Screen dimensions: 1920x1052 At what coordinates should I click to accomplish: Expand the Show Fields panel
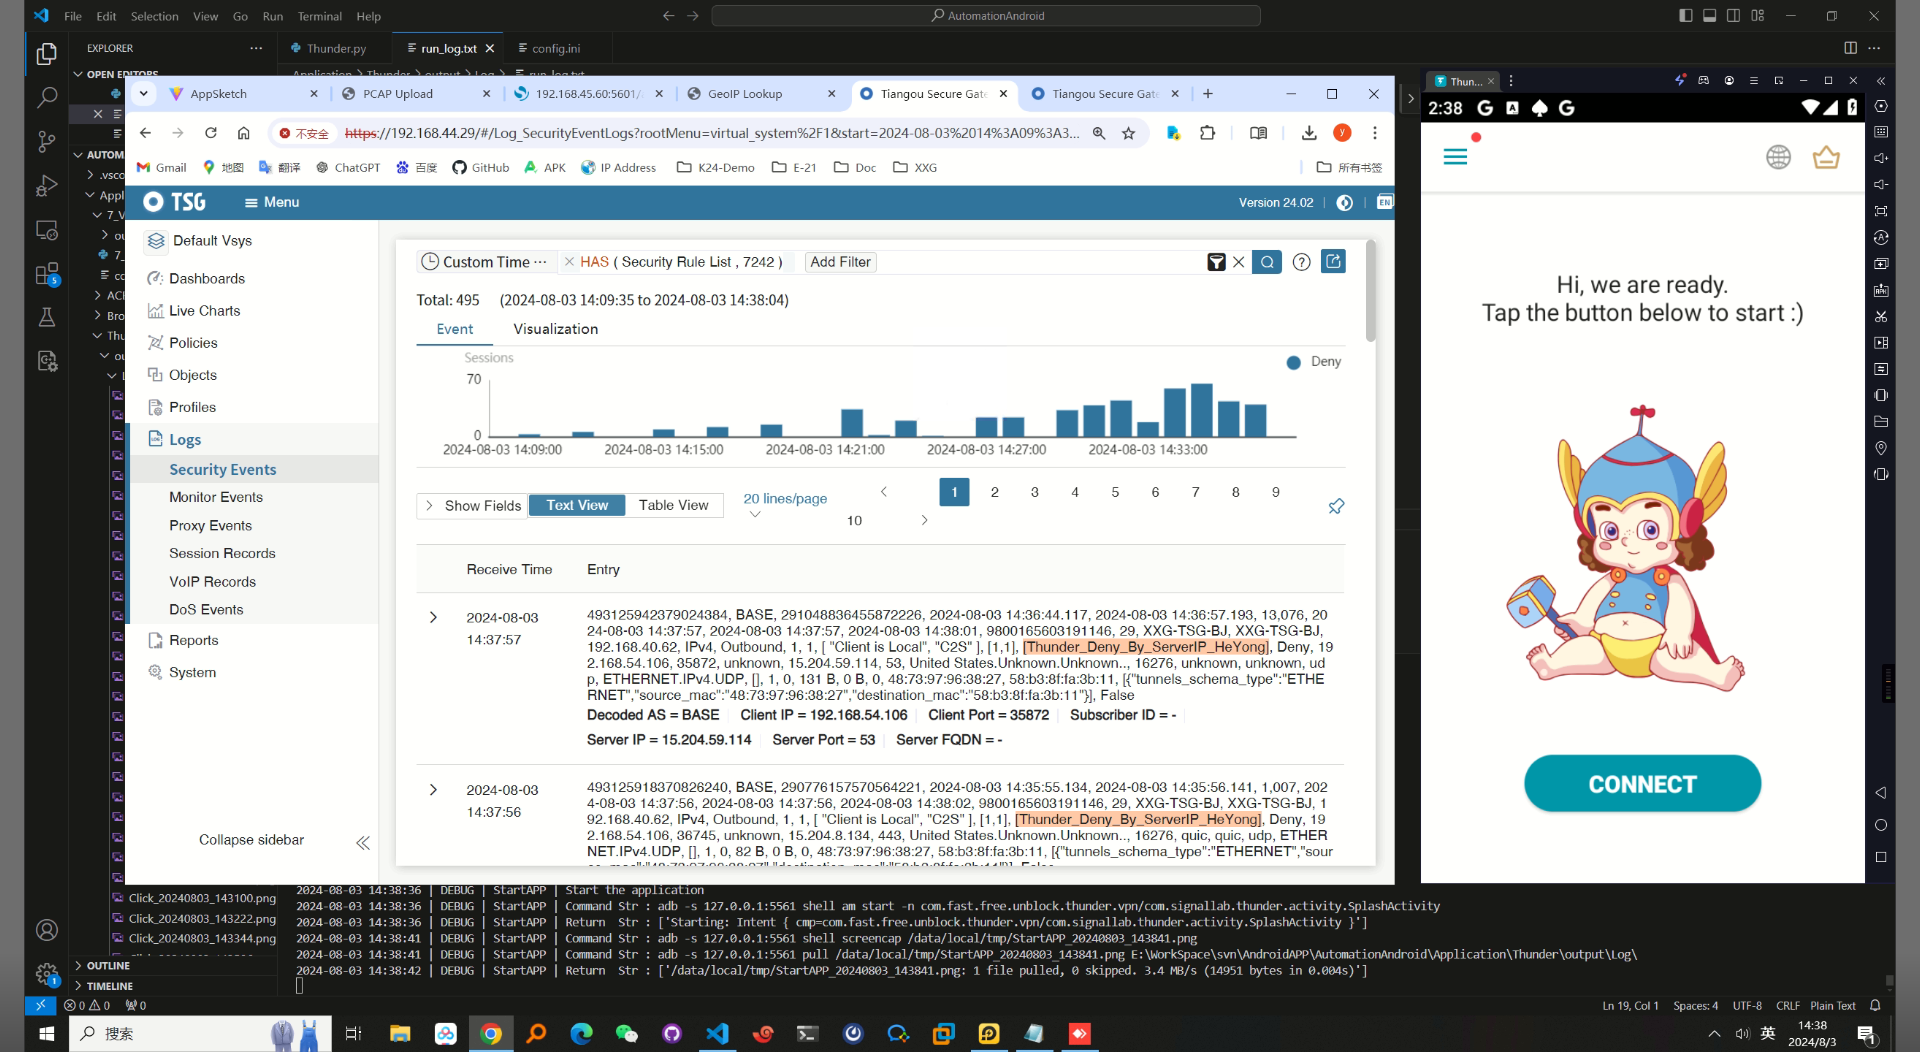click(x=472, y=505)
